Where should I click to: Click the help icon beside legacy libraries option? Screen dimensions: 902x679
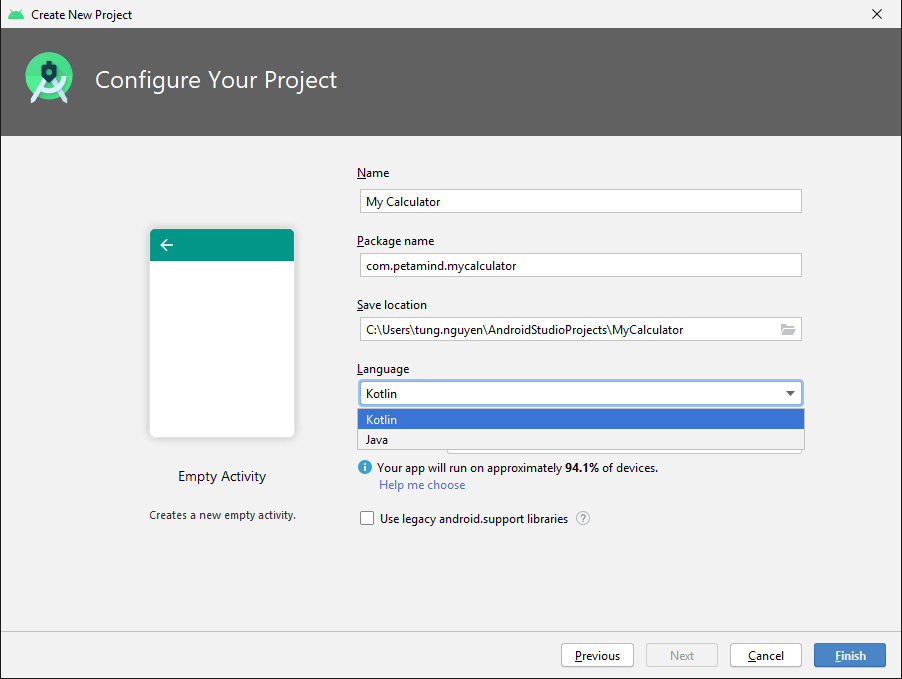tap(582, 518)
